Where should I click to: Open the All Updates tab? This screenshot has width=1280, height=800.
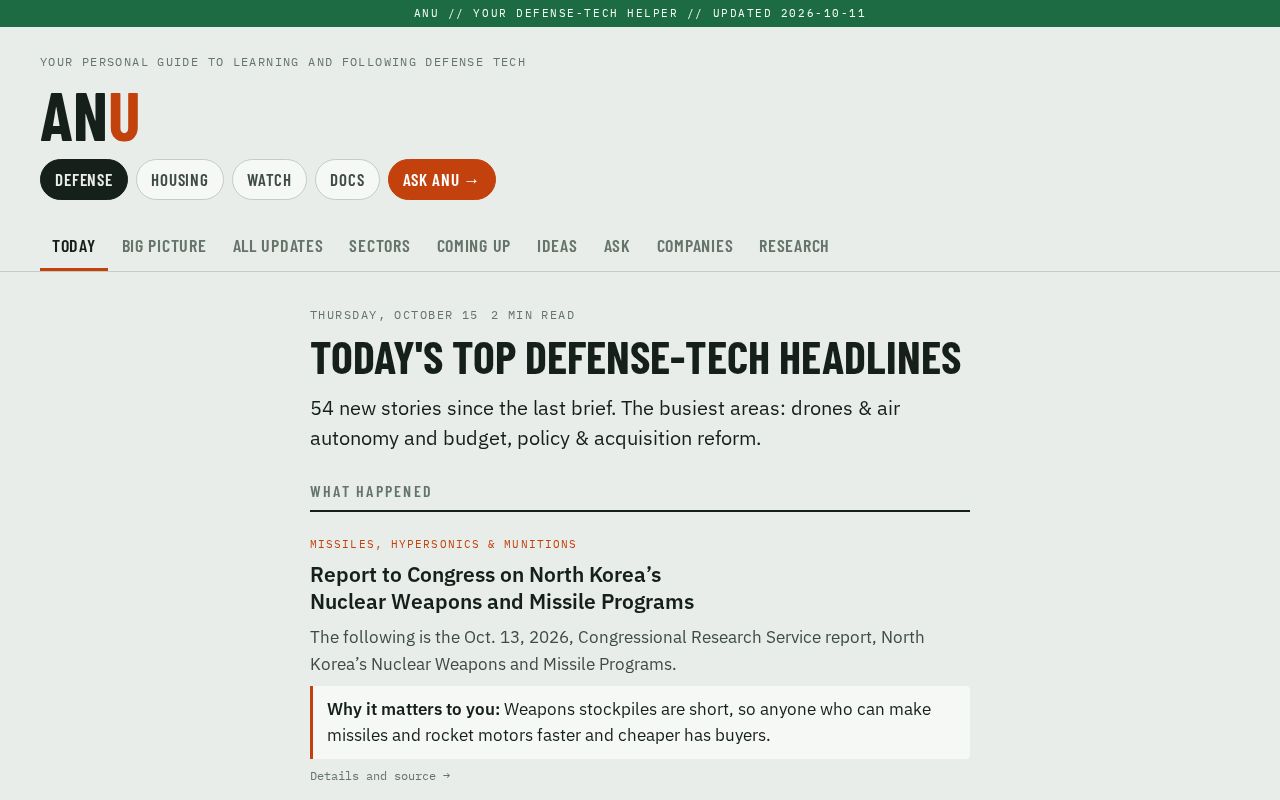tap(278, 246)
